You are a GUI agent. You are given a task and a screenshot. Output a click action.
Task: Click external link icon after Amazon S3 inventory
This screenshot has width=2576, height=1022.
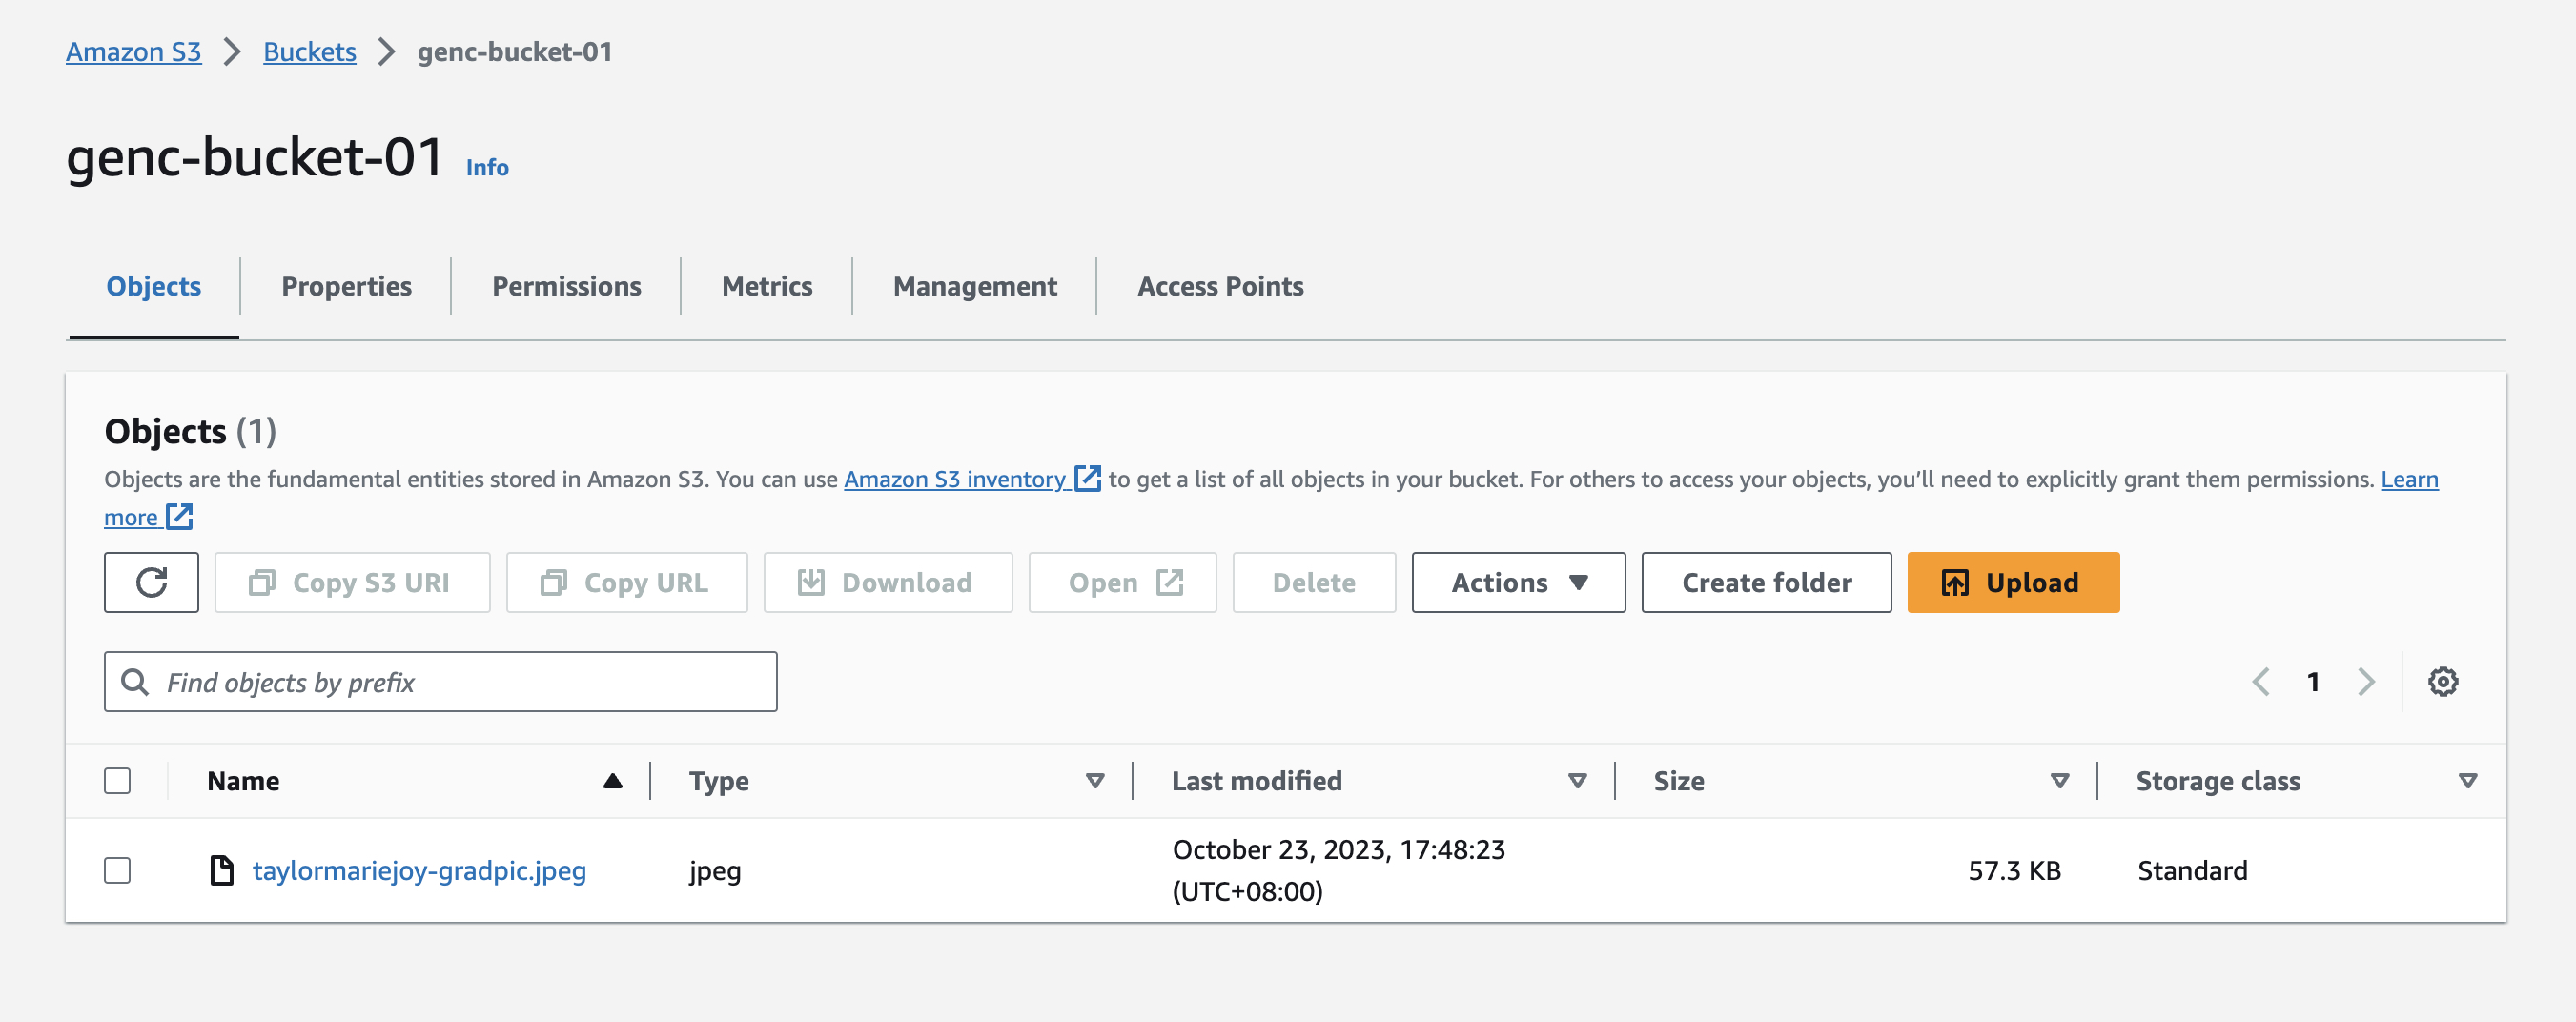tap(1087, 479)
